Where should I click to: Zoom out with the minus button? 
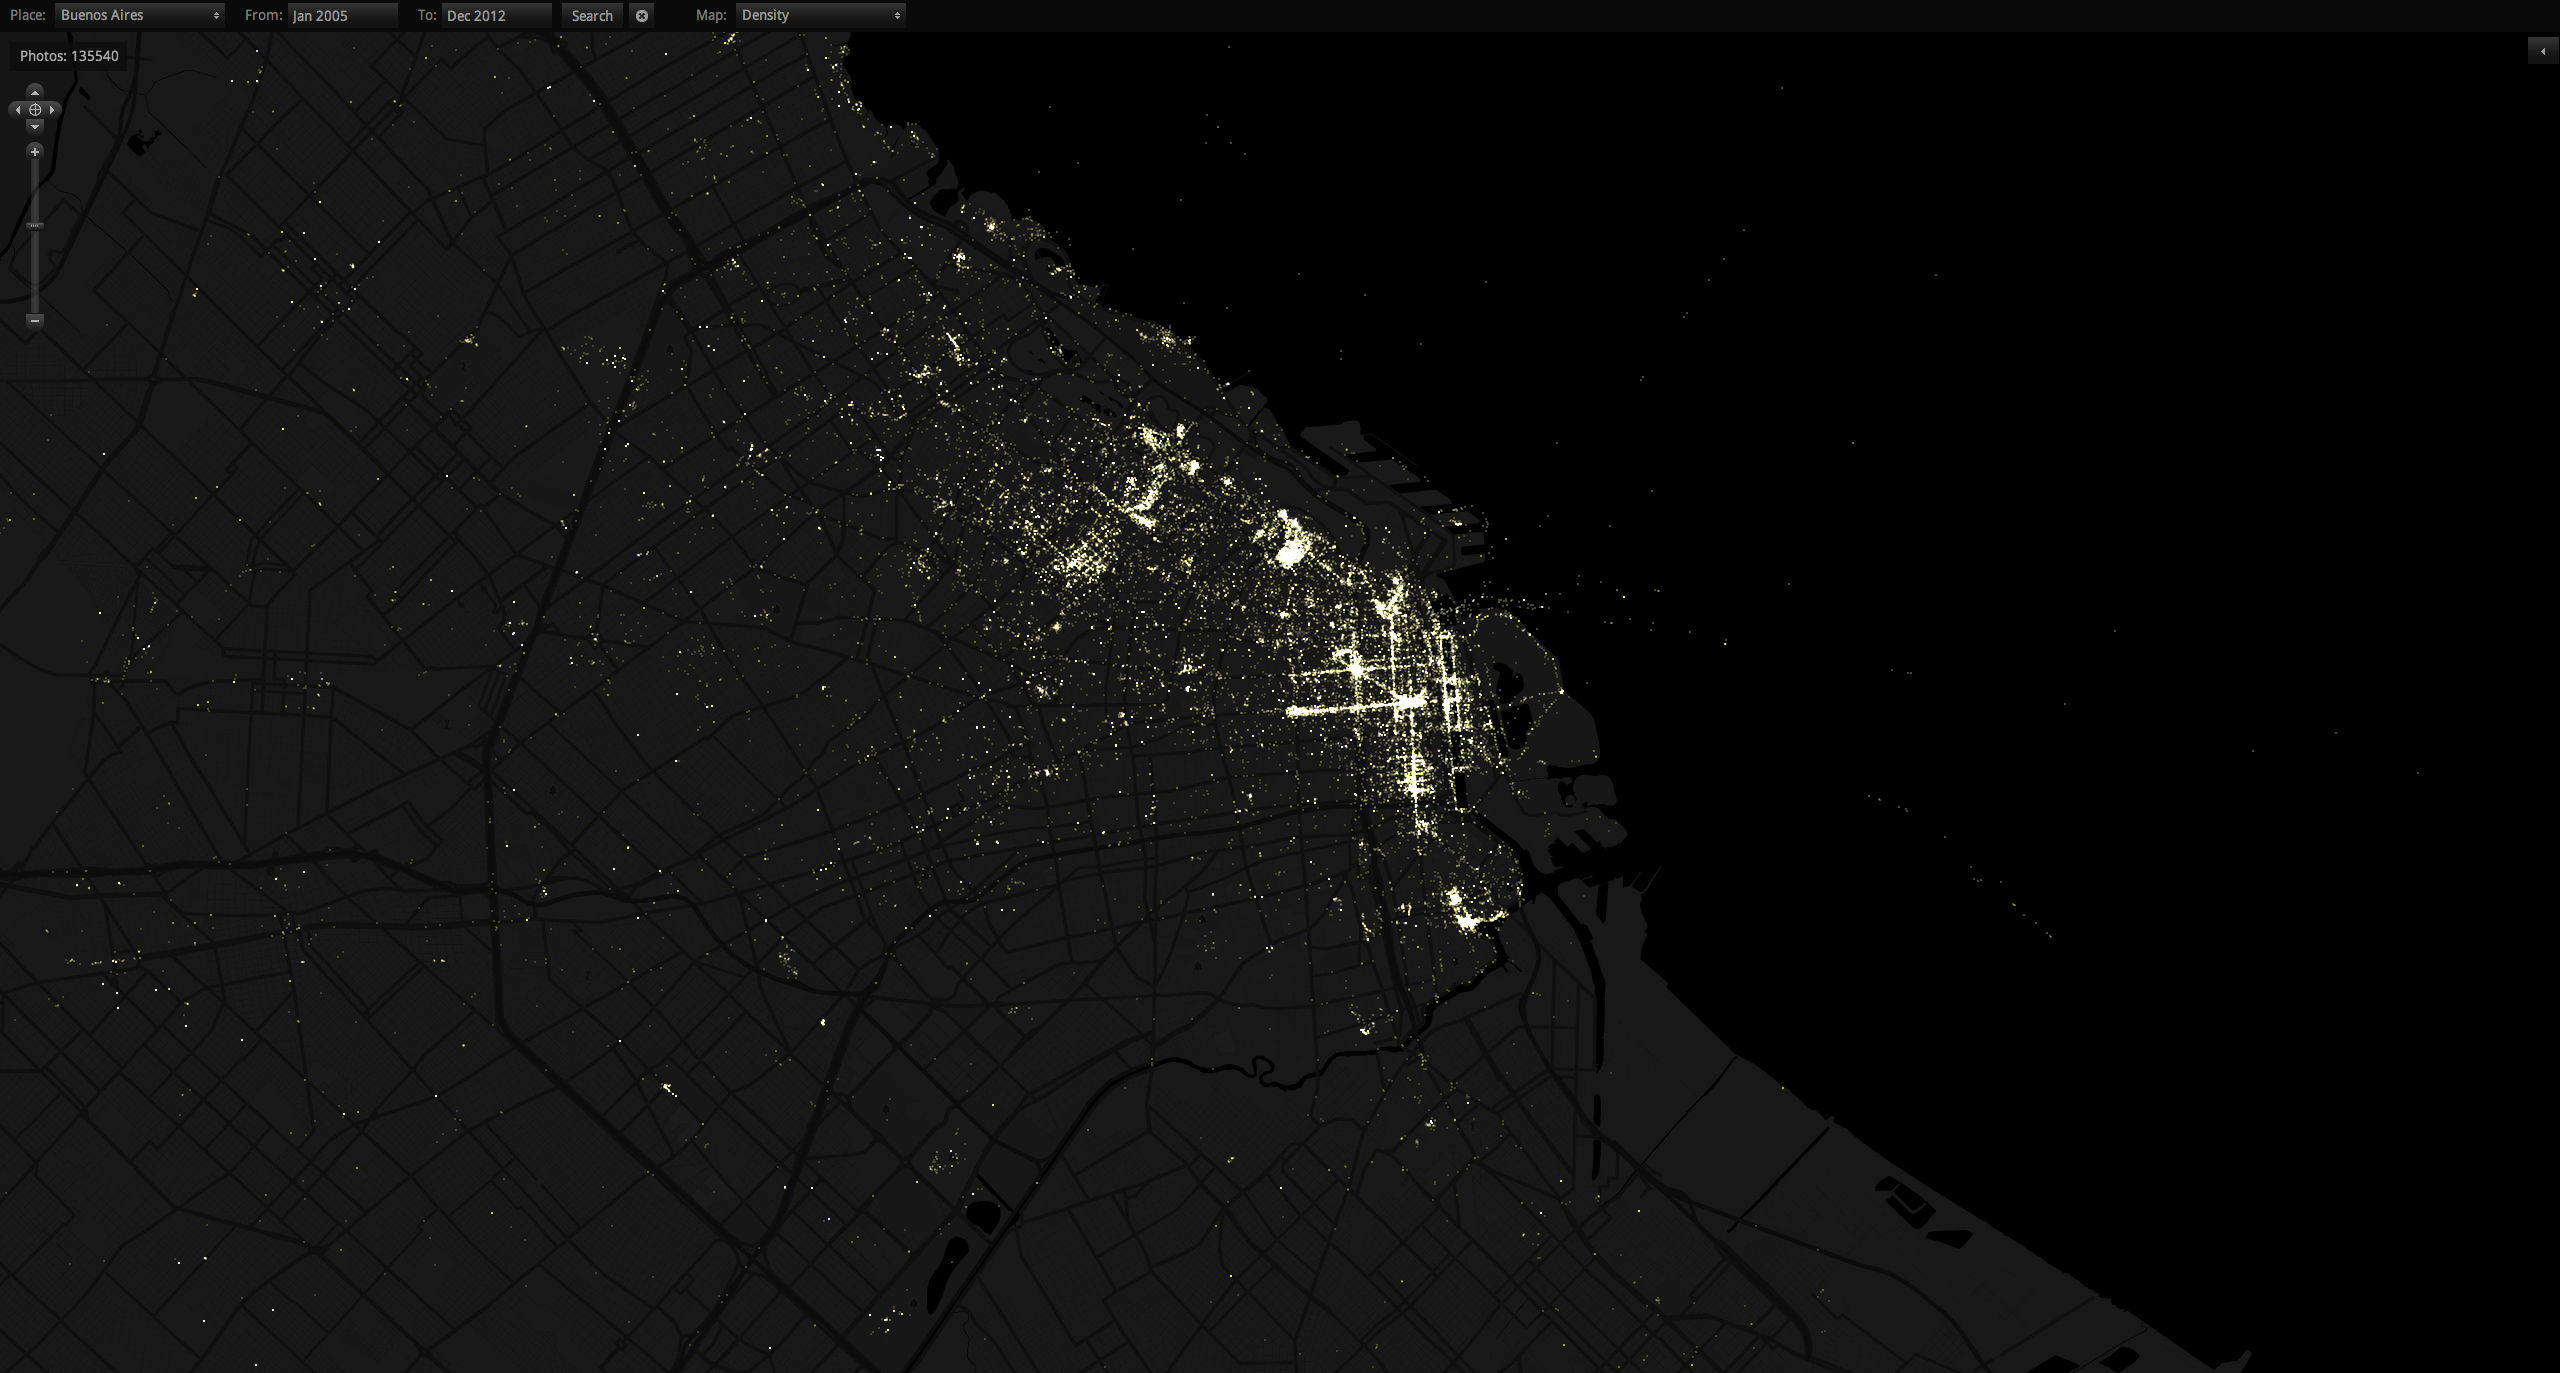click(35, 320)
